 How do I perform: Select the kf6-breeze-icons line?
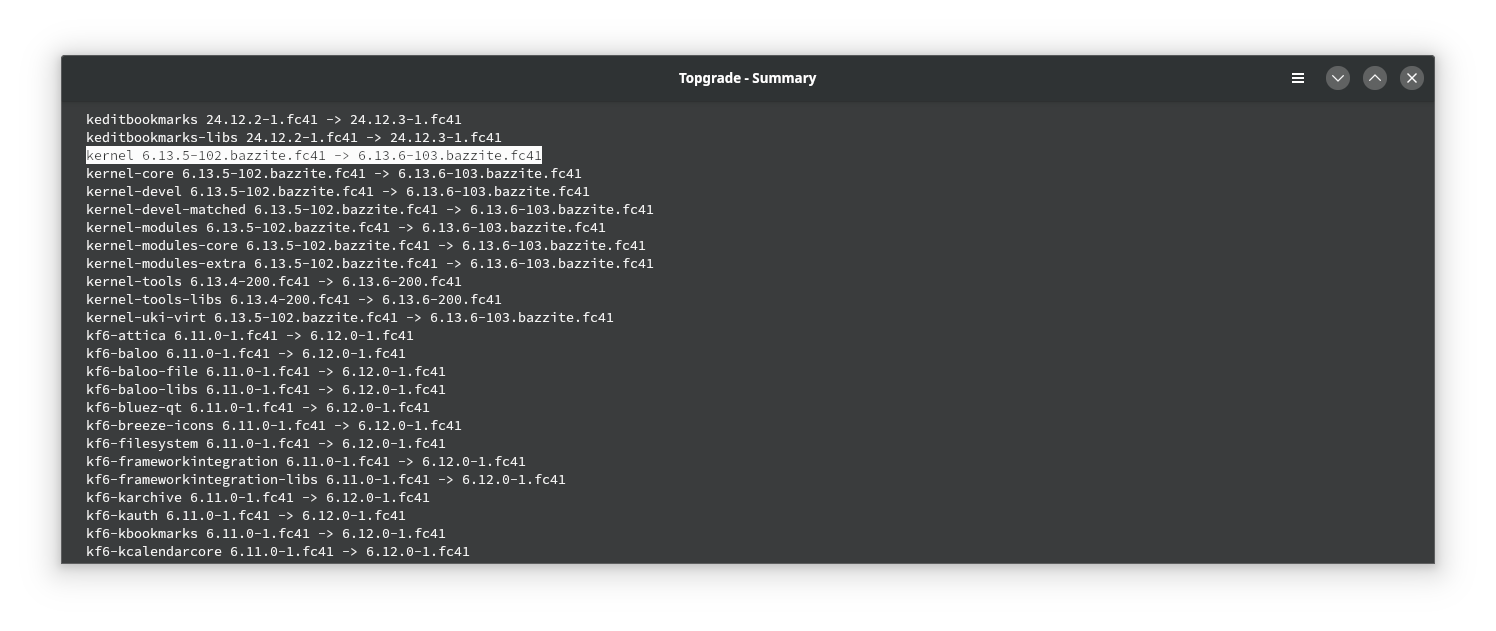[x=273, y=426]
